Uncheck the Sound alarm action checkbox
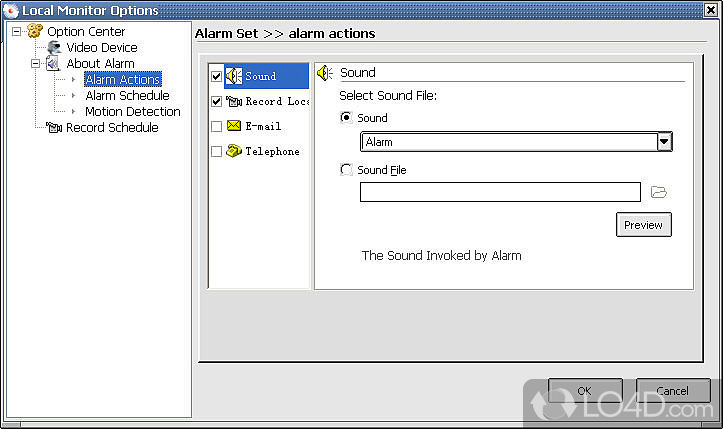The width and height of the screenshot is (723, 429). point(216,76)
